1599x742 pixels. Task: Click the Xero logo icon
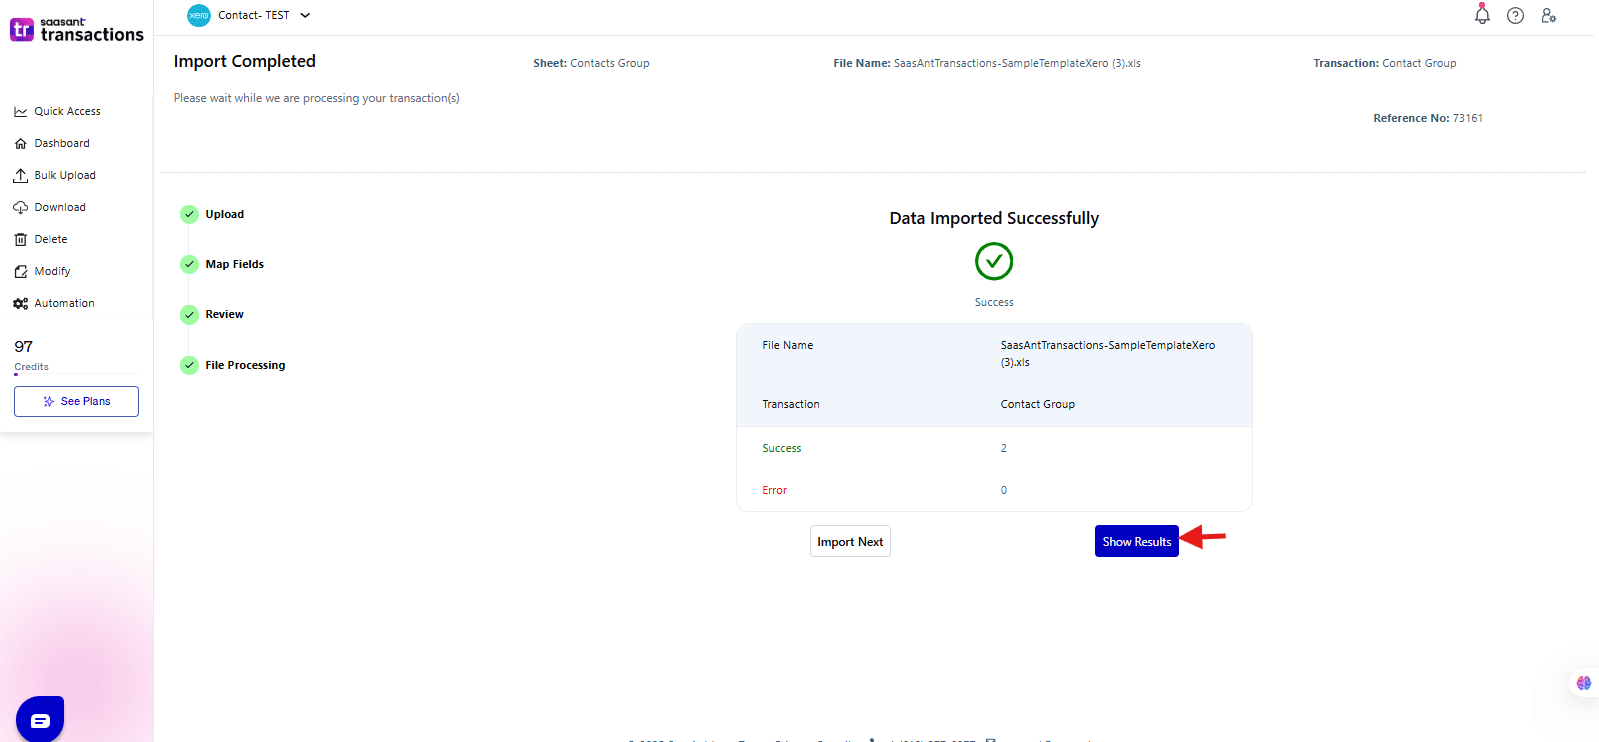[x=199, y=15]
